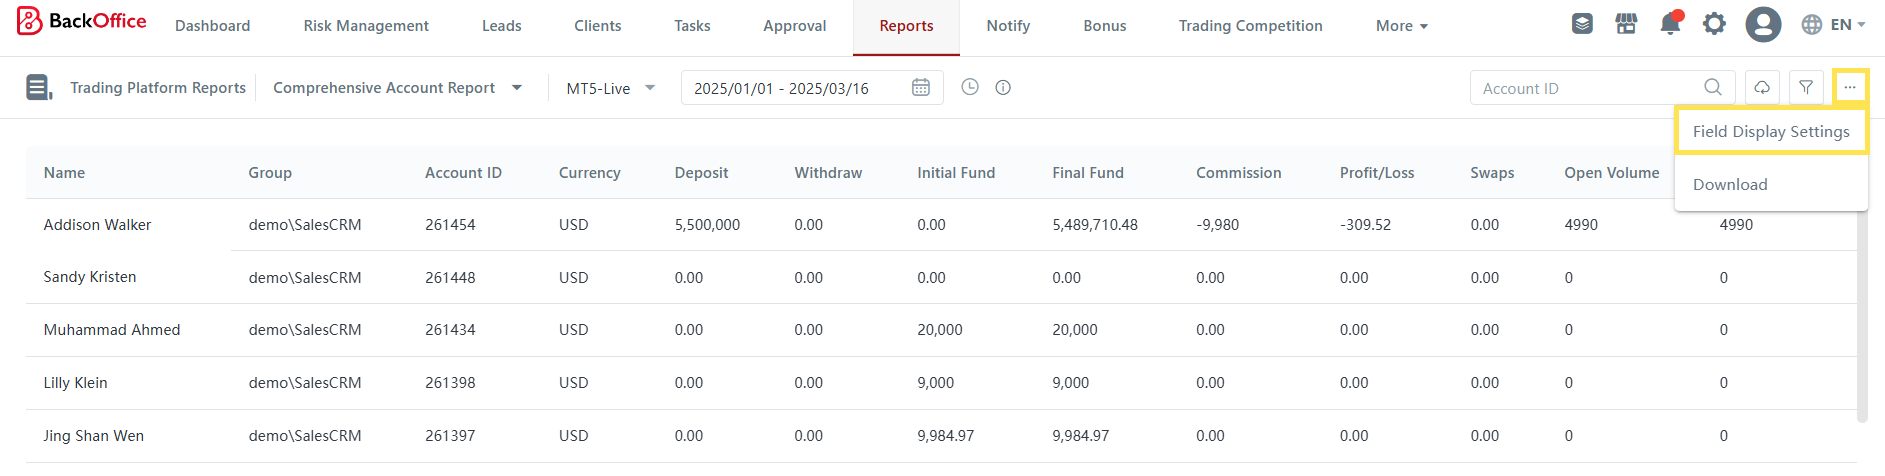Switch to the Risk Management tab

click(x=366, y=26)
